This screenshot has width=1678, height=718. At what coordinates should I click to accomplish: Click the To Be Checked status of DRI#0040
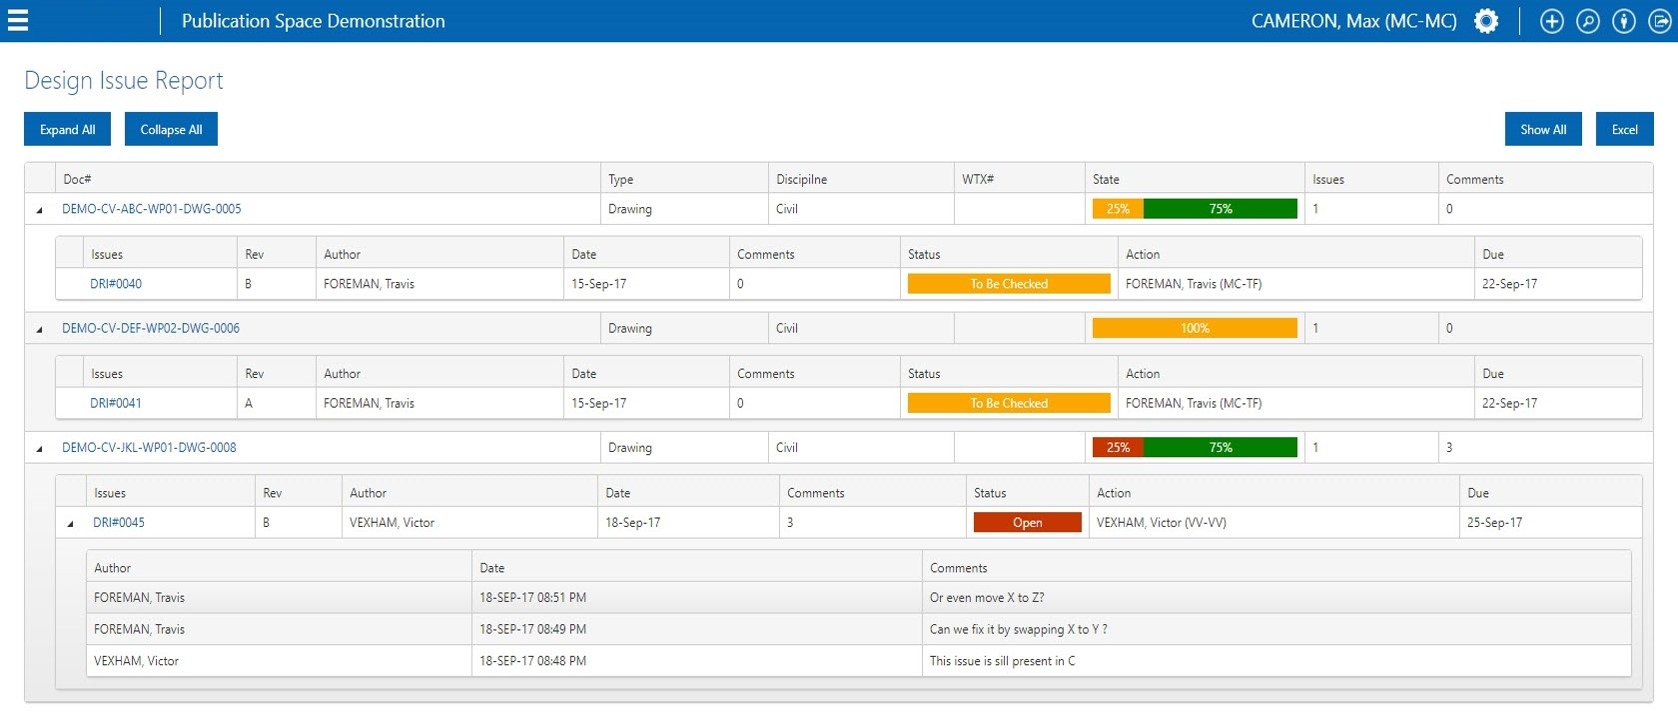click(1009, 284)
